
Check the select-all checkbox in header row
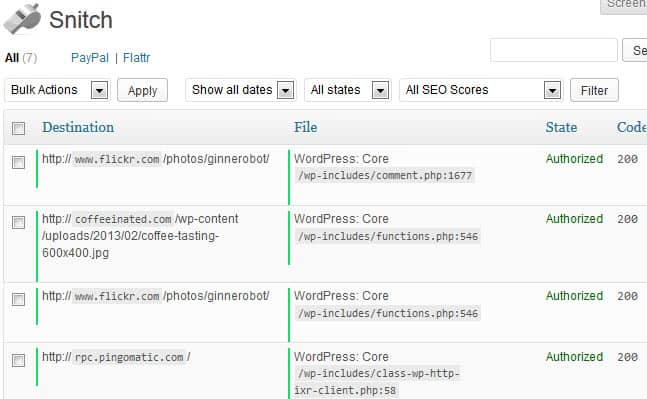(18, 128)
